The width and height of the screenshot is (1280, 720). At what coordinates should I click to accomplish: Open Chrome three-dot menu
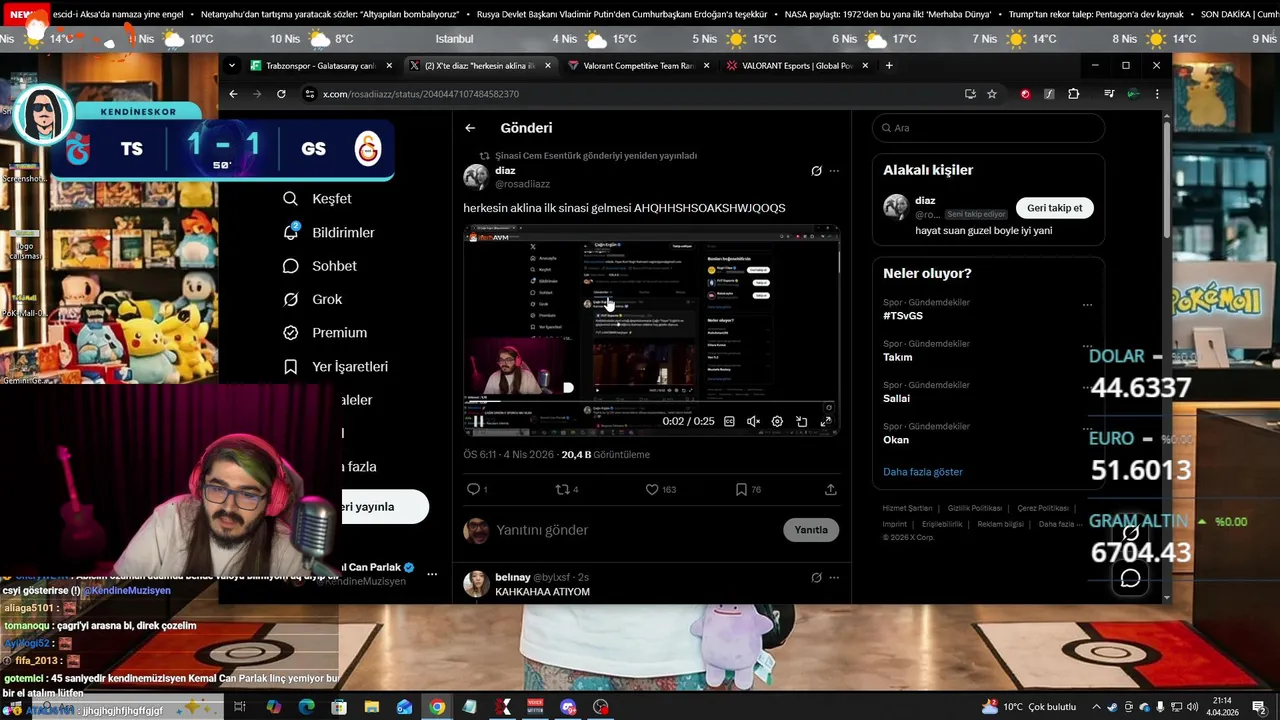[x=1157, y=94]
